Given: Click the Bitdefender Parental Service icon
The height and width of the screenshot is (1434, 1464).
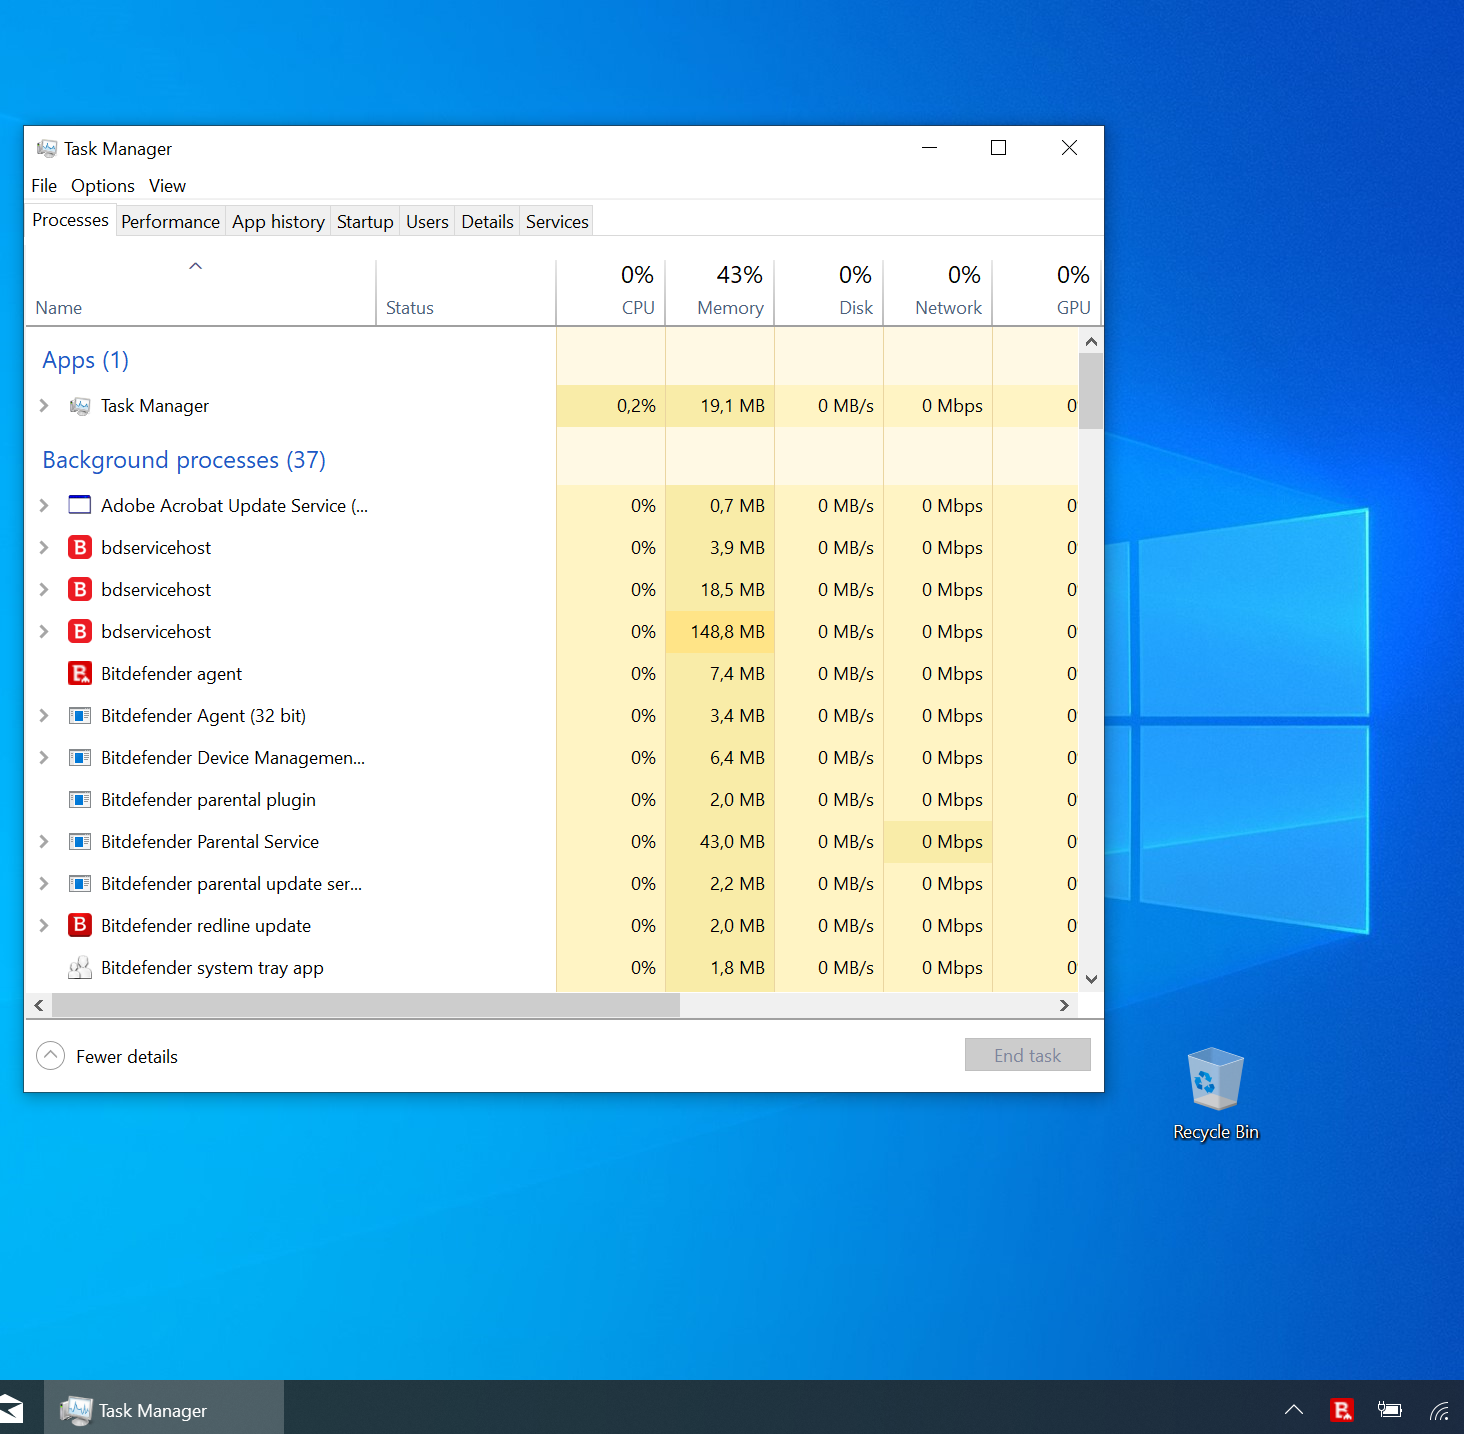Looking at the screenshot, I should click(x=80, y=842).
